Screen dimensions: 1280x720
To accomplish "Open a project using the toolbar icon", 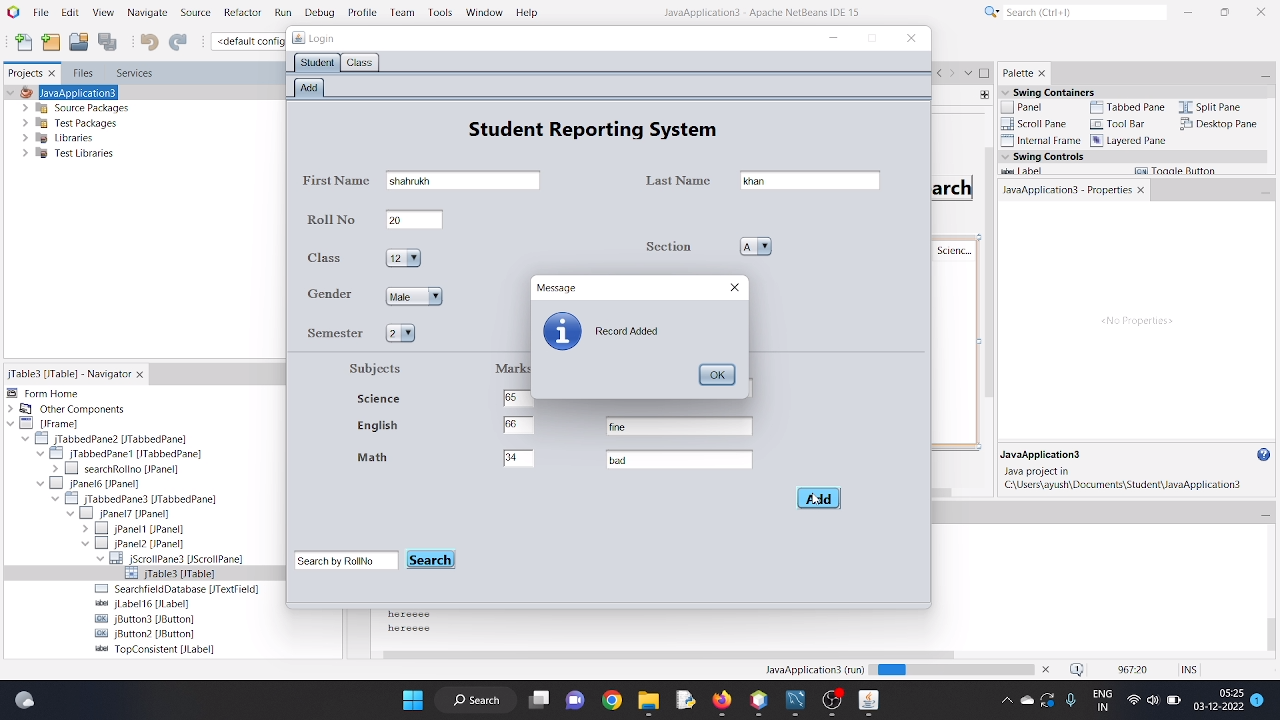I will 77,42.
